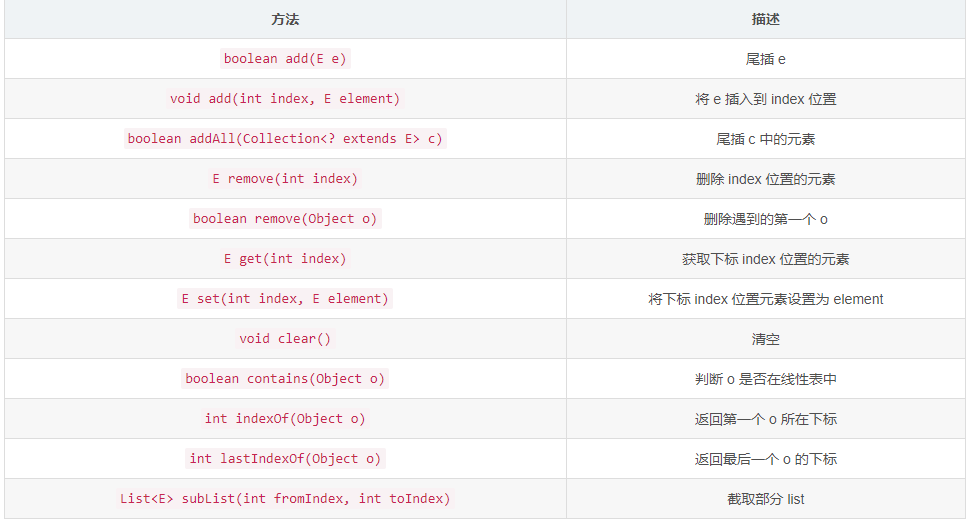The width and height of the screenshot is (975, 519).
Task: Select 'boolean remove(Object o)' code
Action: [285, 218]
